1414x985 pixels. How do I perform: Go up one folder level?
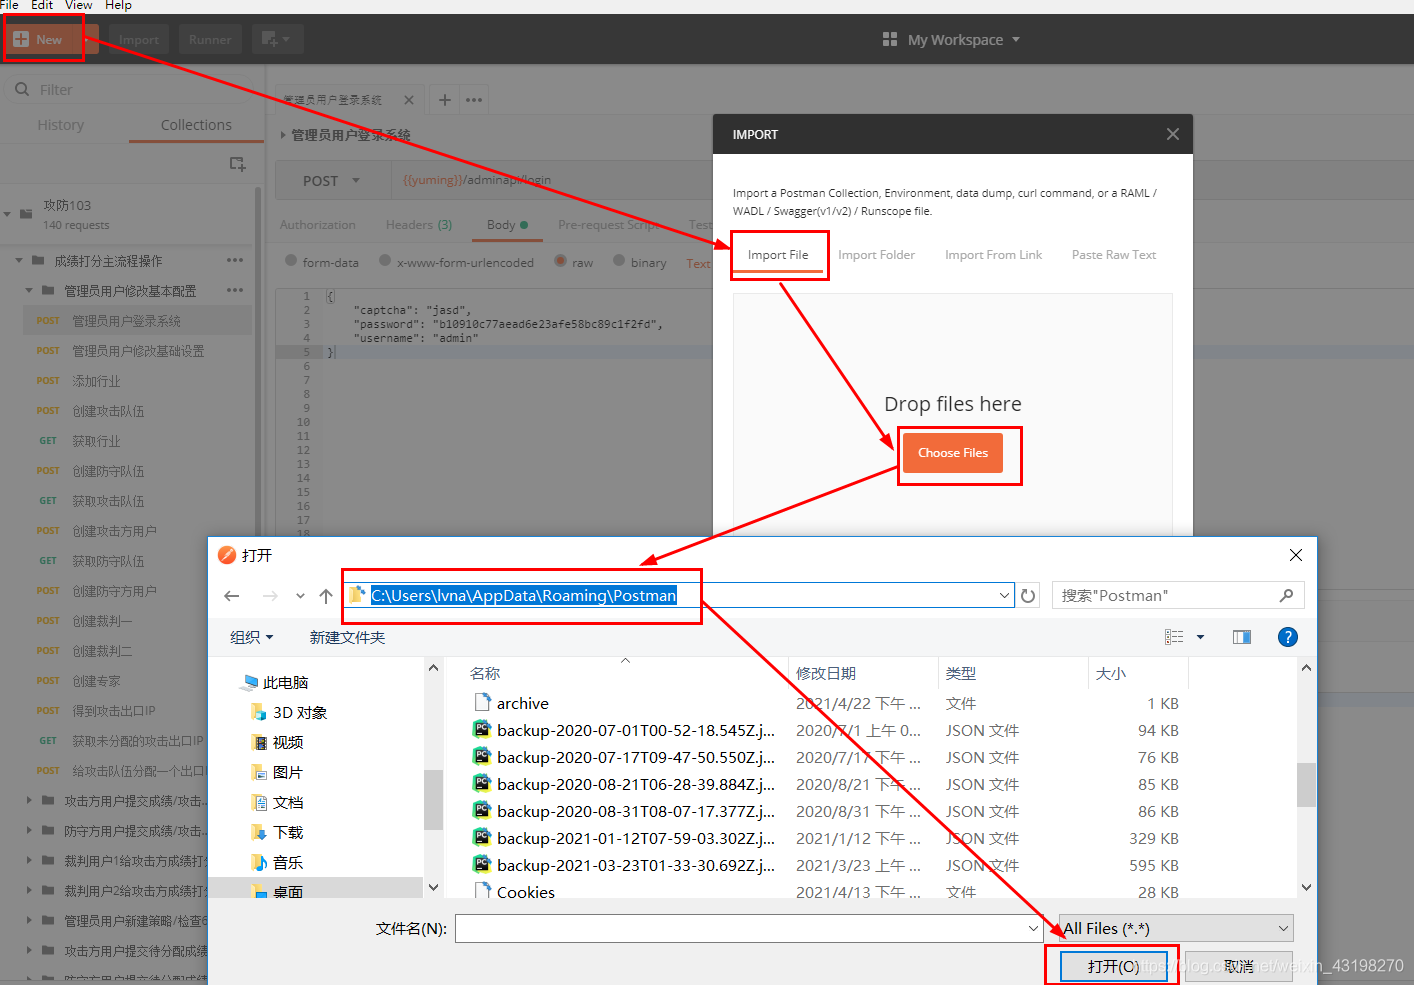pyautogui.click(x=326, y=596)
